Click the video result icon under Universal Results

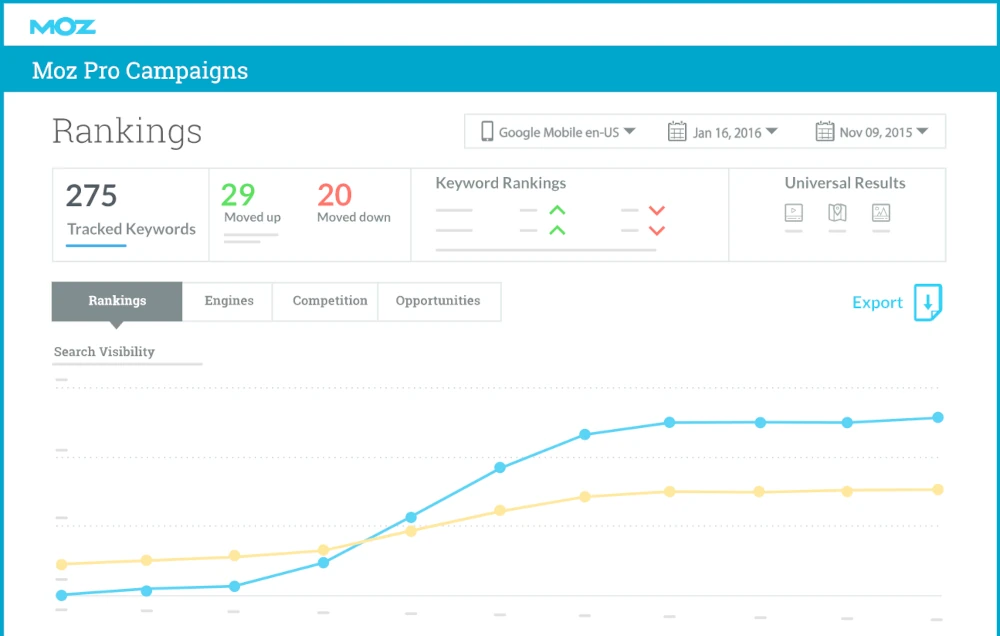(793, 212)
